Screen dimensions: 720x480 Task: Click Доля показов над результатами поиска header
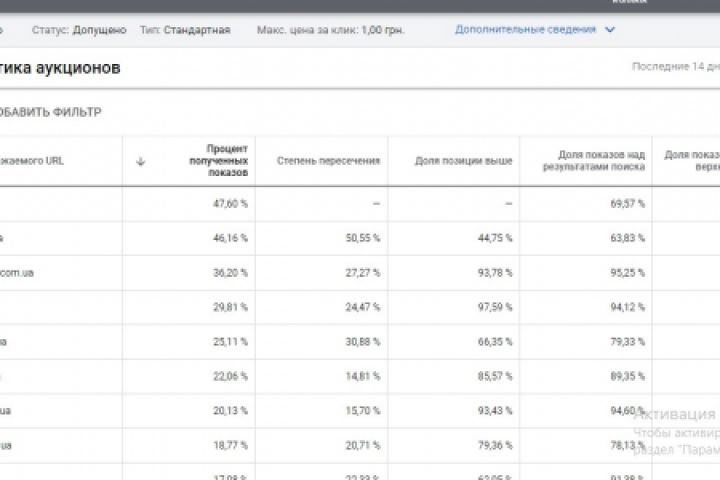(594, 161)
